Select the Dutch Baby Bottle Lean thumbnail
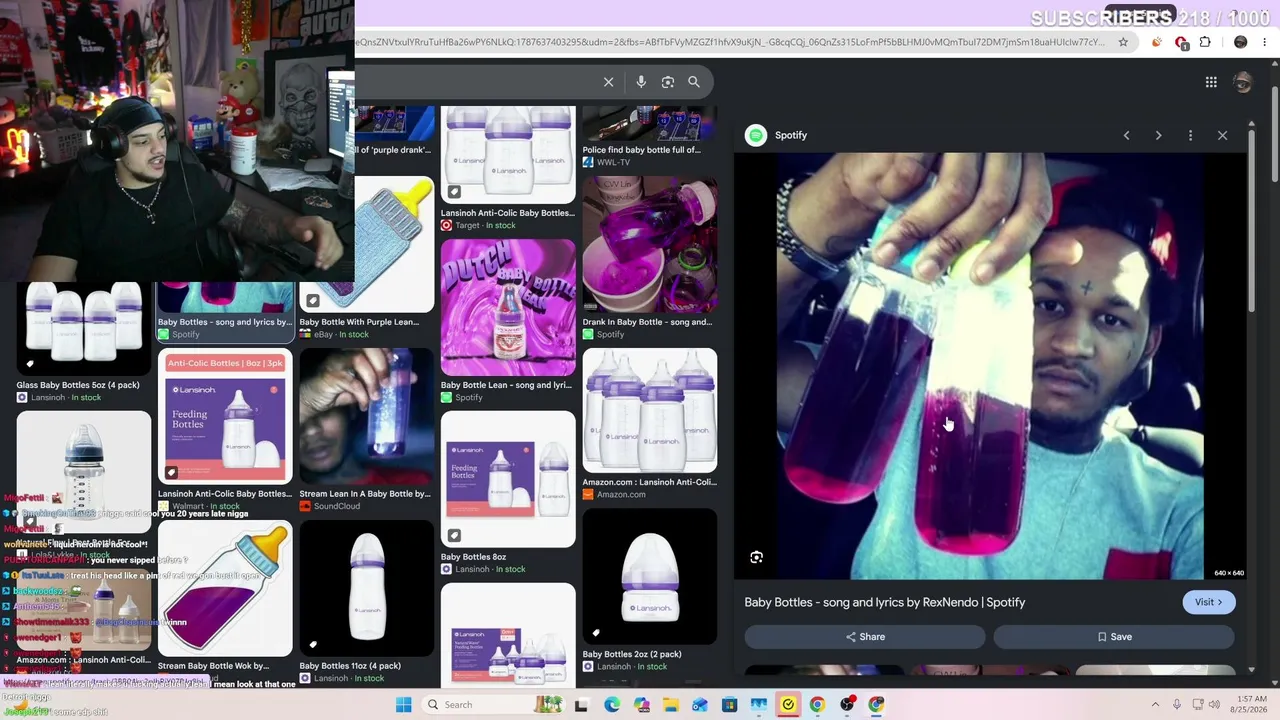The image size is (1280, 720). (x=508, y=307)
